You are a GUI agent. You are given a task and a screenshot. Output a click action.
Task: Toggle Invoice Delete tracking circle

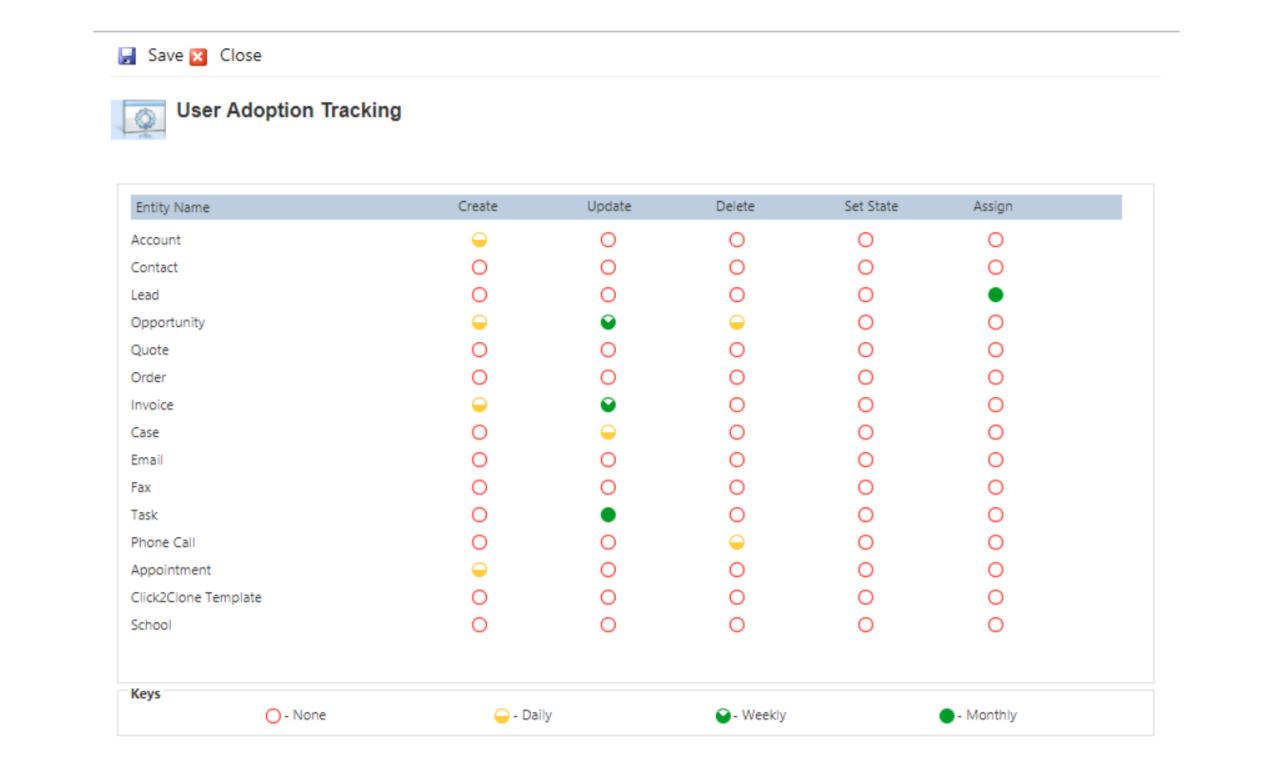[x=737, y=405]
